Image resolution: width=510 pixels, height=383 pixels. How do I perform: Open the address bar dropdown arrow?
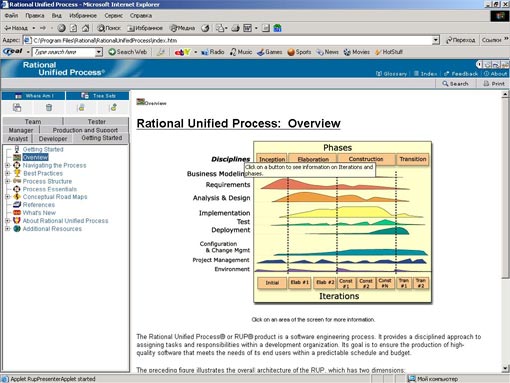click(436, 40)
